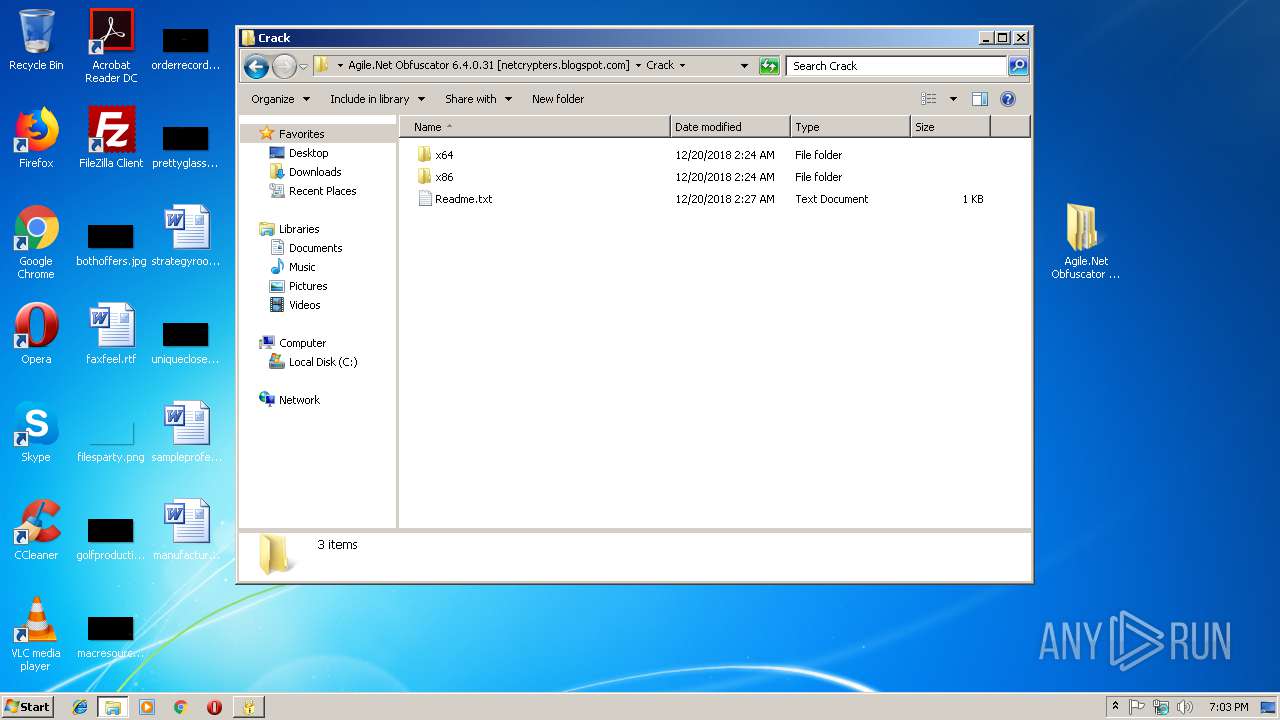The height and width of the screenshot is (720, 1280).
Task: Expand the address bar history dropdown
Action: click(744, 66)
